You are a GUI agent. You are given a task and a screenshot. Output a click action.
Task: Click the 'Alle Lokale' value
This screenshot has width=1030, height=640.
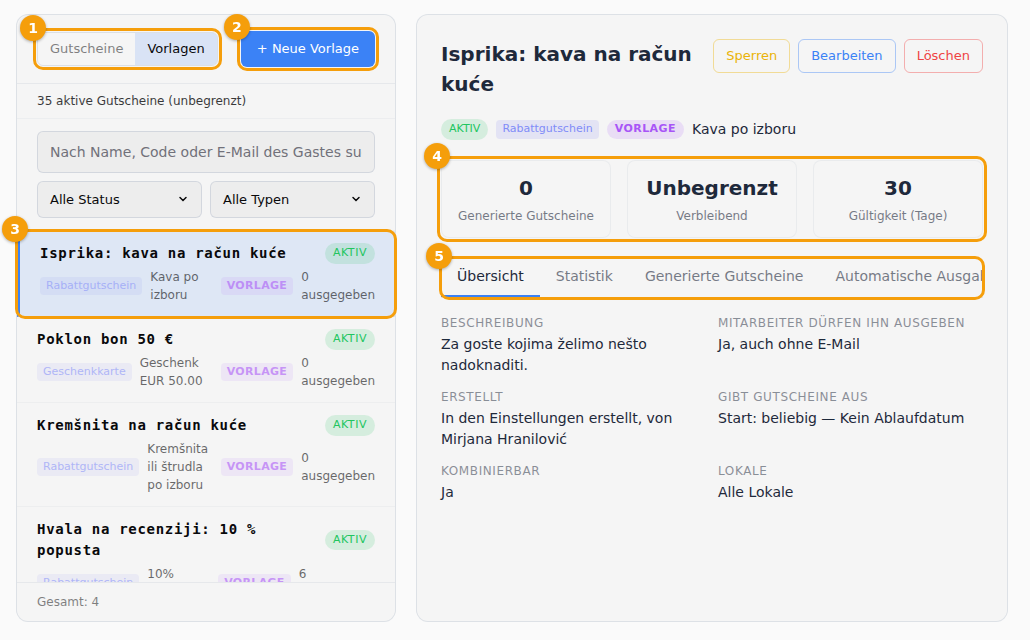point(755,492)
